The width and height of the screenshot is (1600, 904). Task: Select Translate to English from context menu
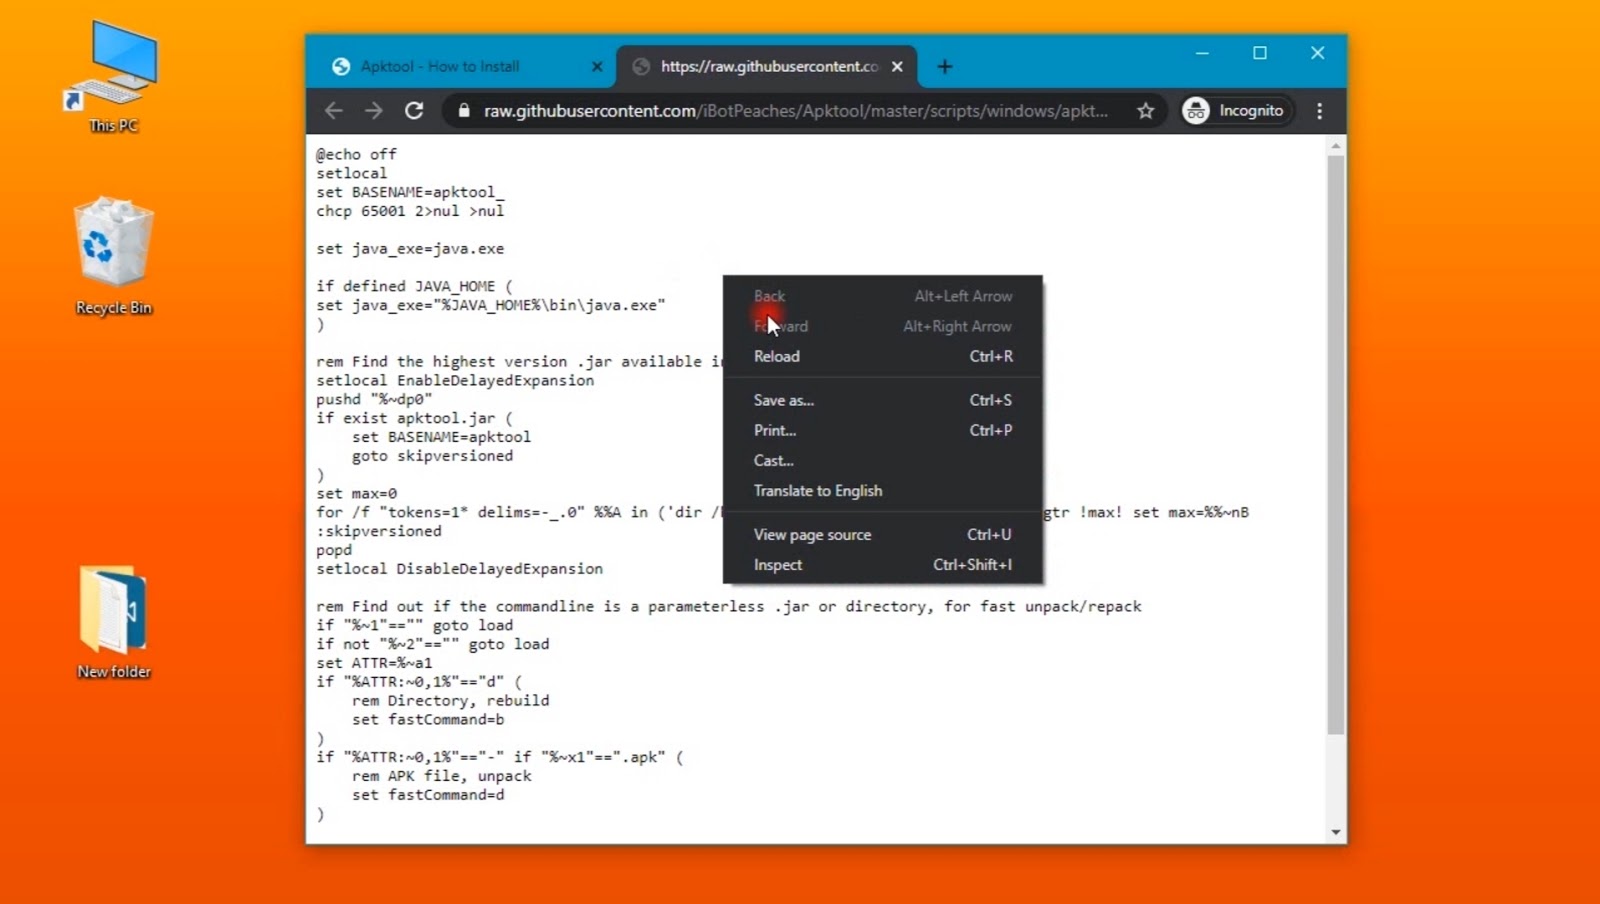(x=818, y=490)
